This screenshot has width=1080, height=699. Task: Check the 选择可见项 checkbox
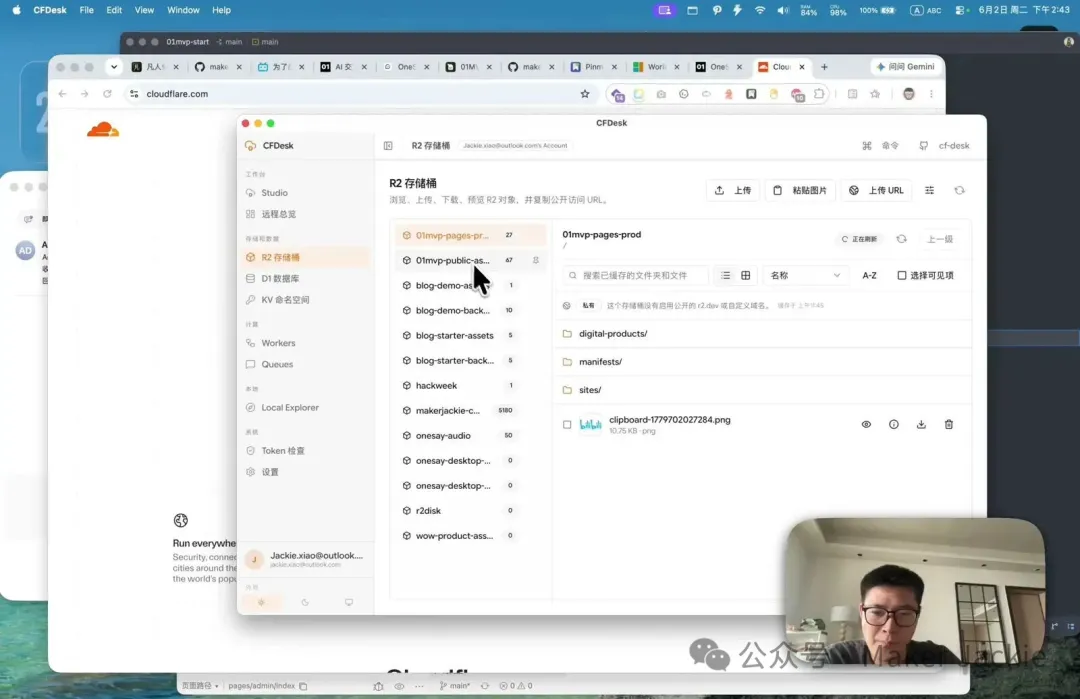(902, 275)
